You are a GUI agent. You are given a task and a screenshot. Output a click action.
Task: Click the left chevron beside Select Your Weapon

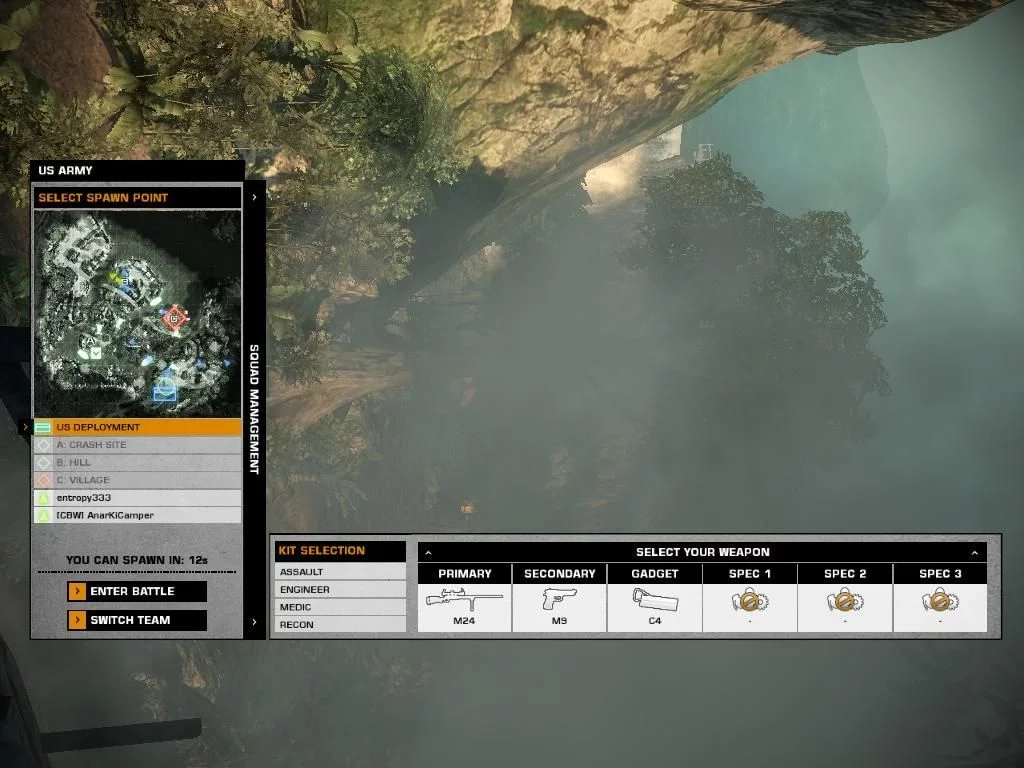click(x=428, y=552)
